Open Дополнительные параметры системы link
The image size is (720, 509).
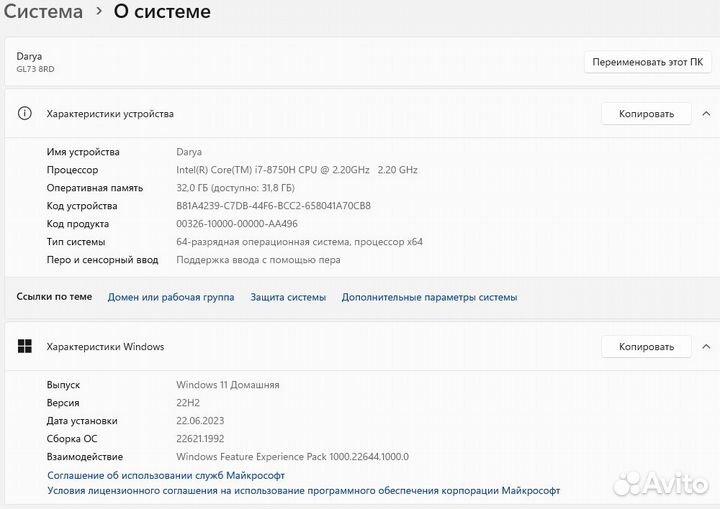[429, 297]
